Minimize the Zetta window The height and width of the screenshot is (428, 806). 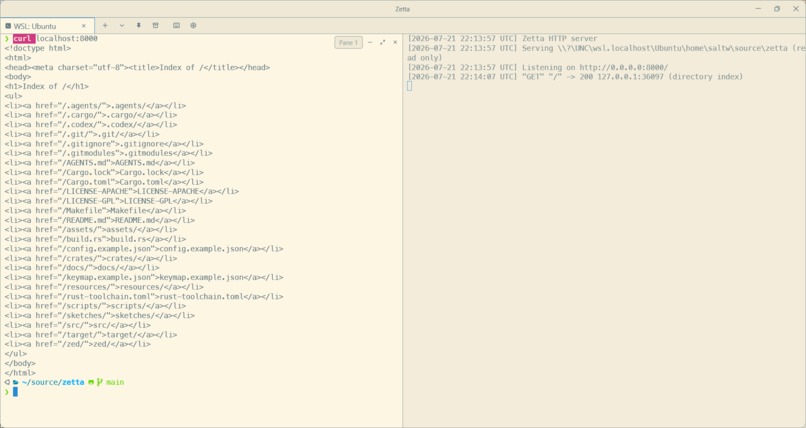click(x=758, y=9)
